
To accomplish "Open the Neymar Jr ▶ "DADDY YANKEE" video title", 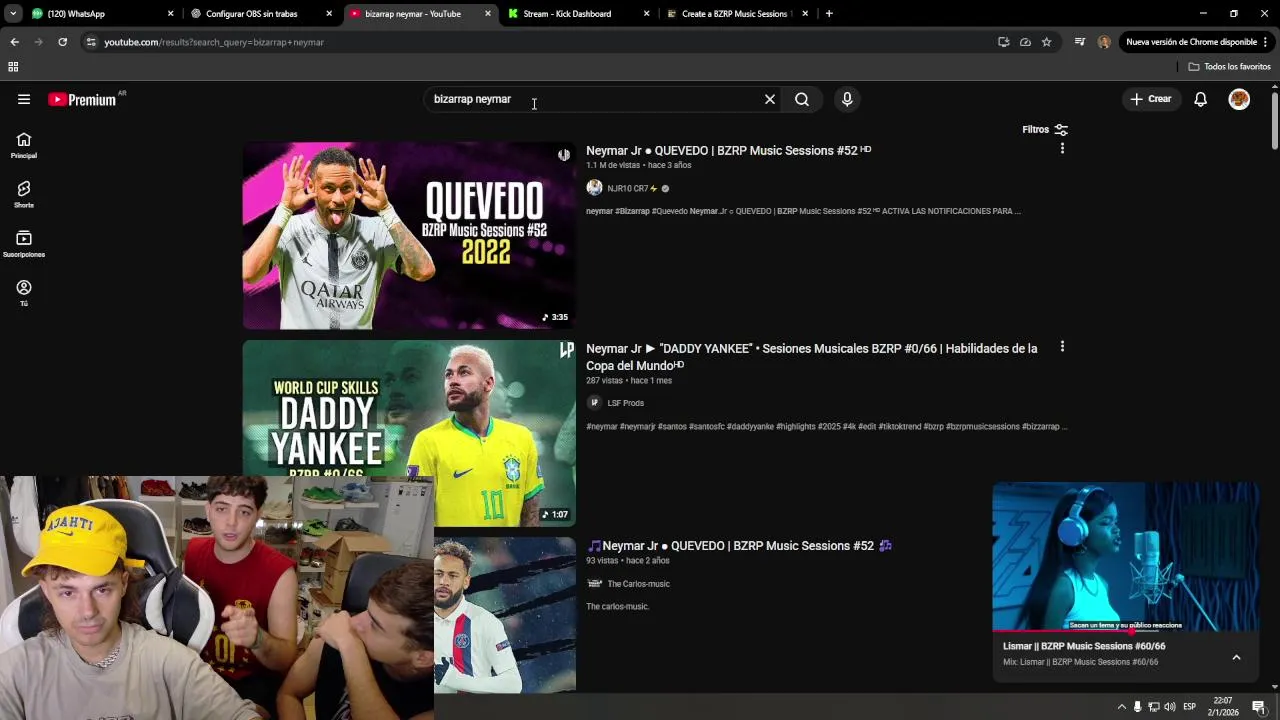I will coord(812,357).
